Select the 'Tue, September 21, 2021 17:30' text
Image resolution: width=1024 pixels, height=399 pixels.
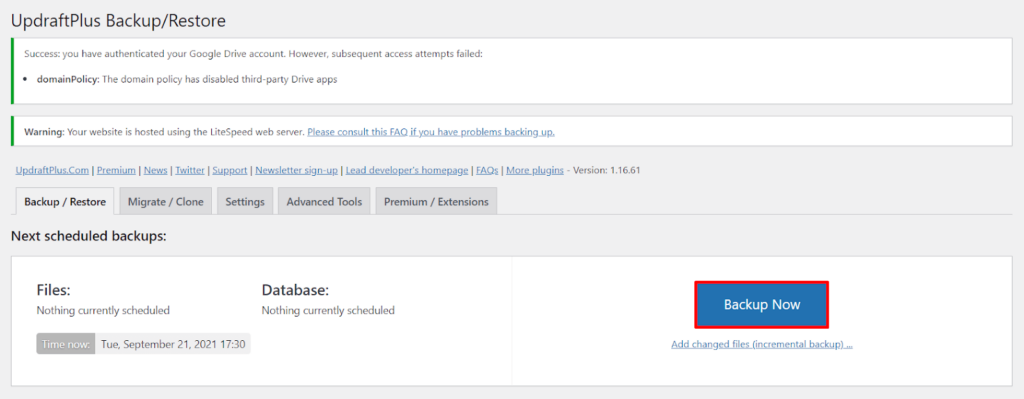173,343
